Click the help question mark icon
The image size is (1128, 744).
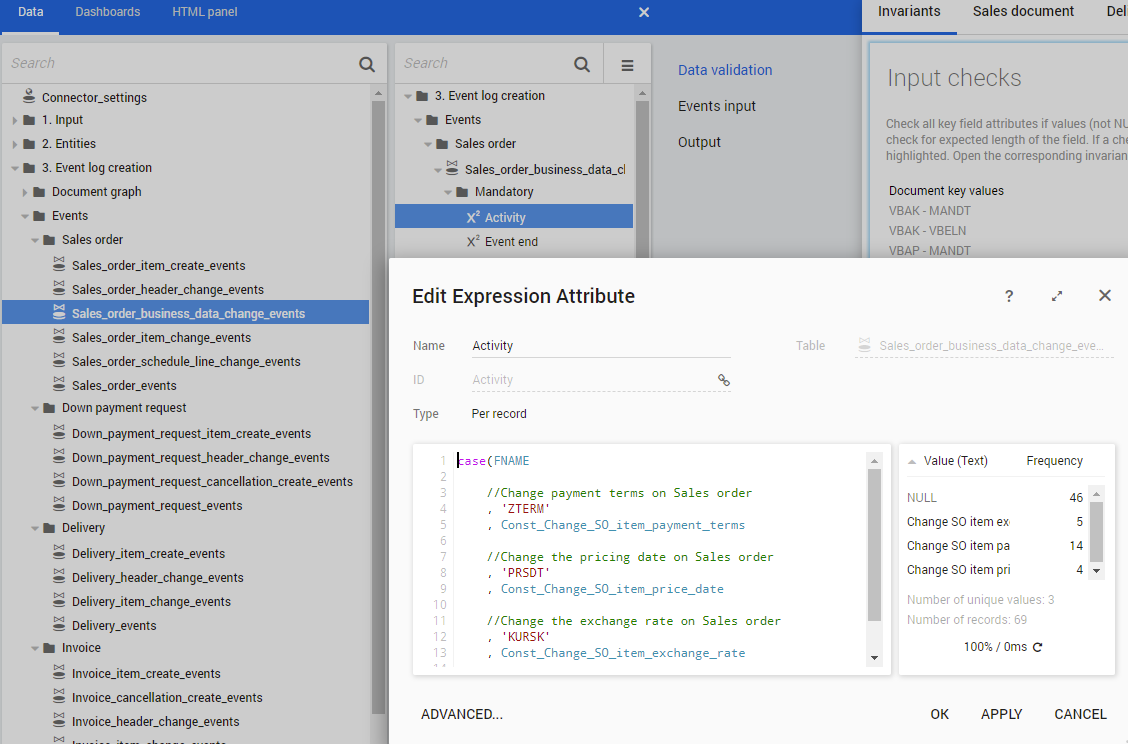1009,296
